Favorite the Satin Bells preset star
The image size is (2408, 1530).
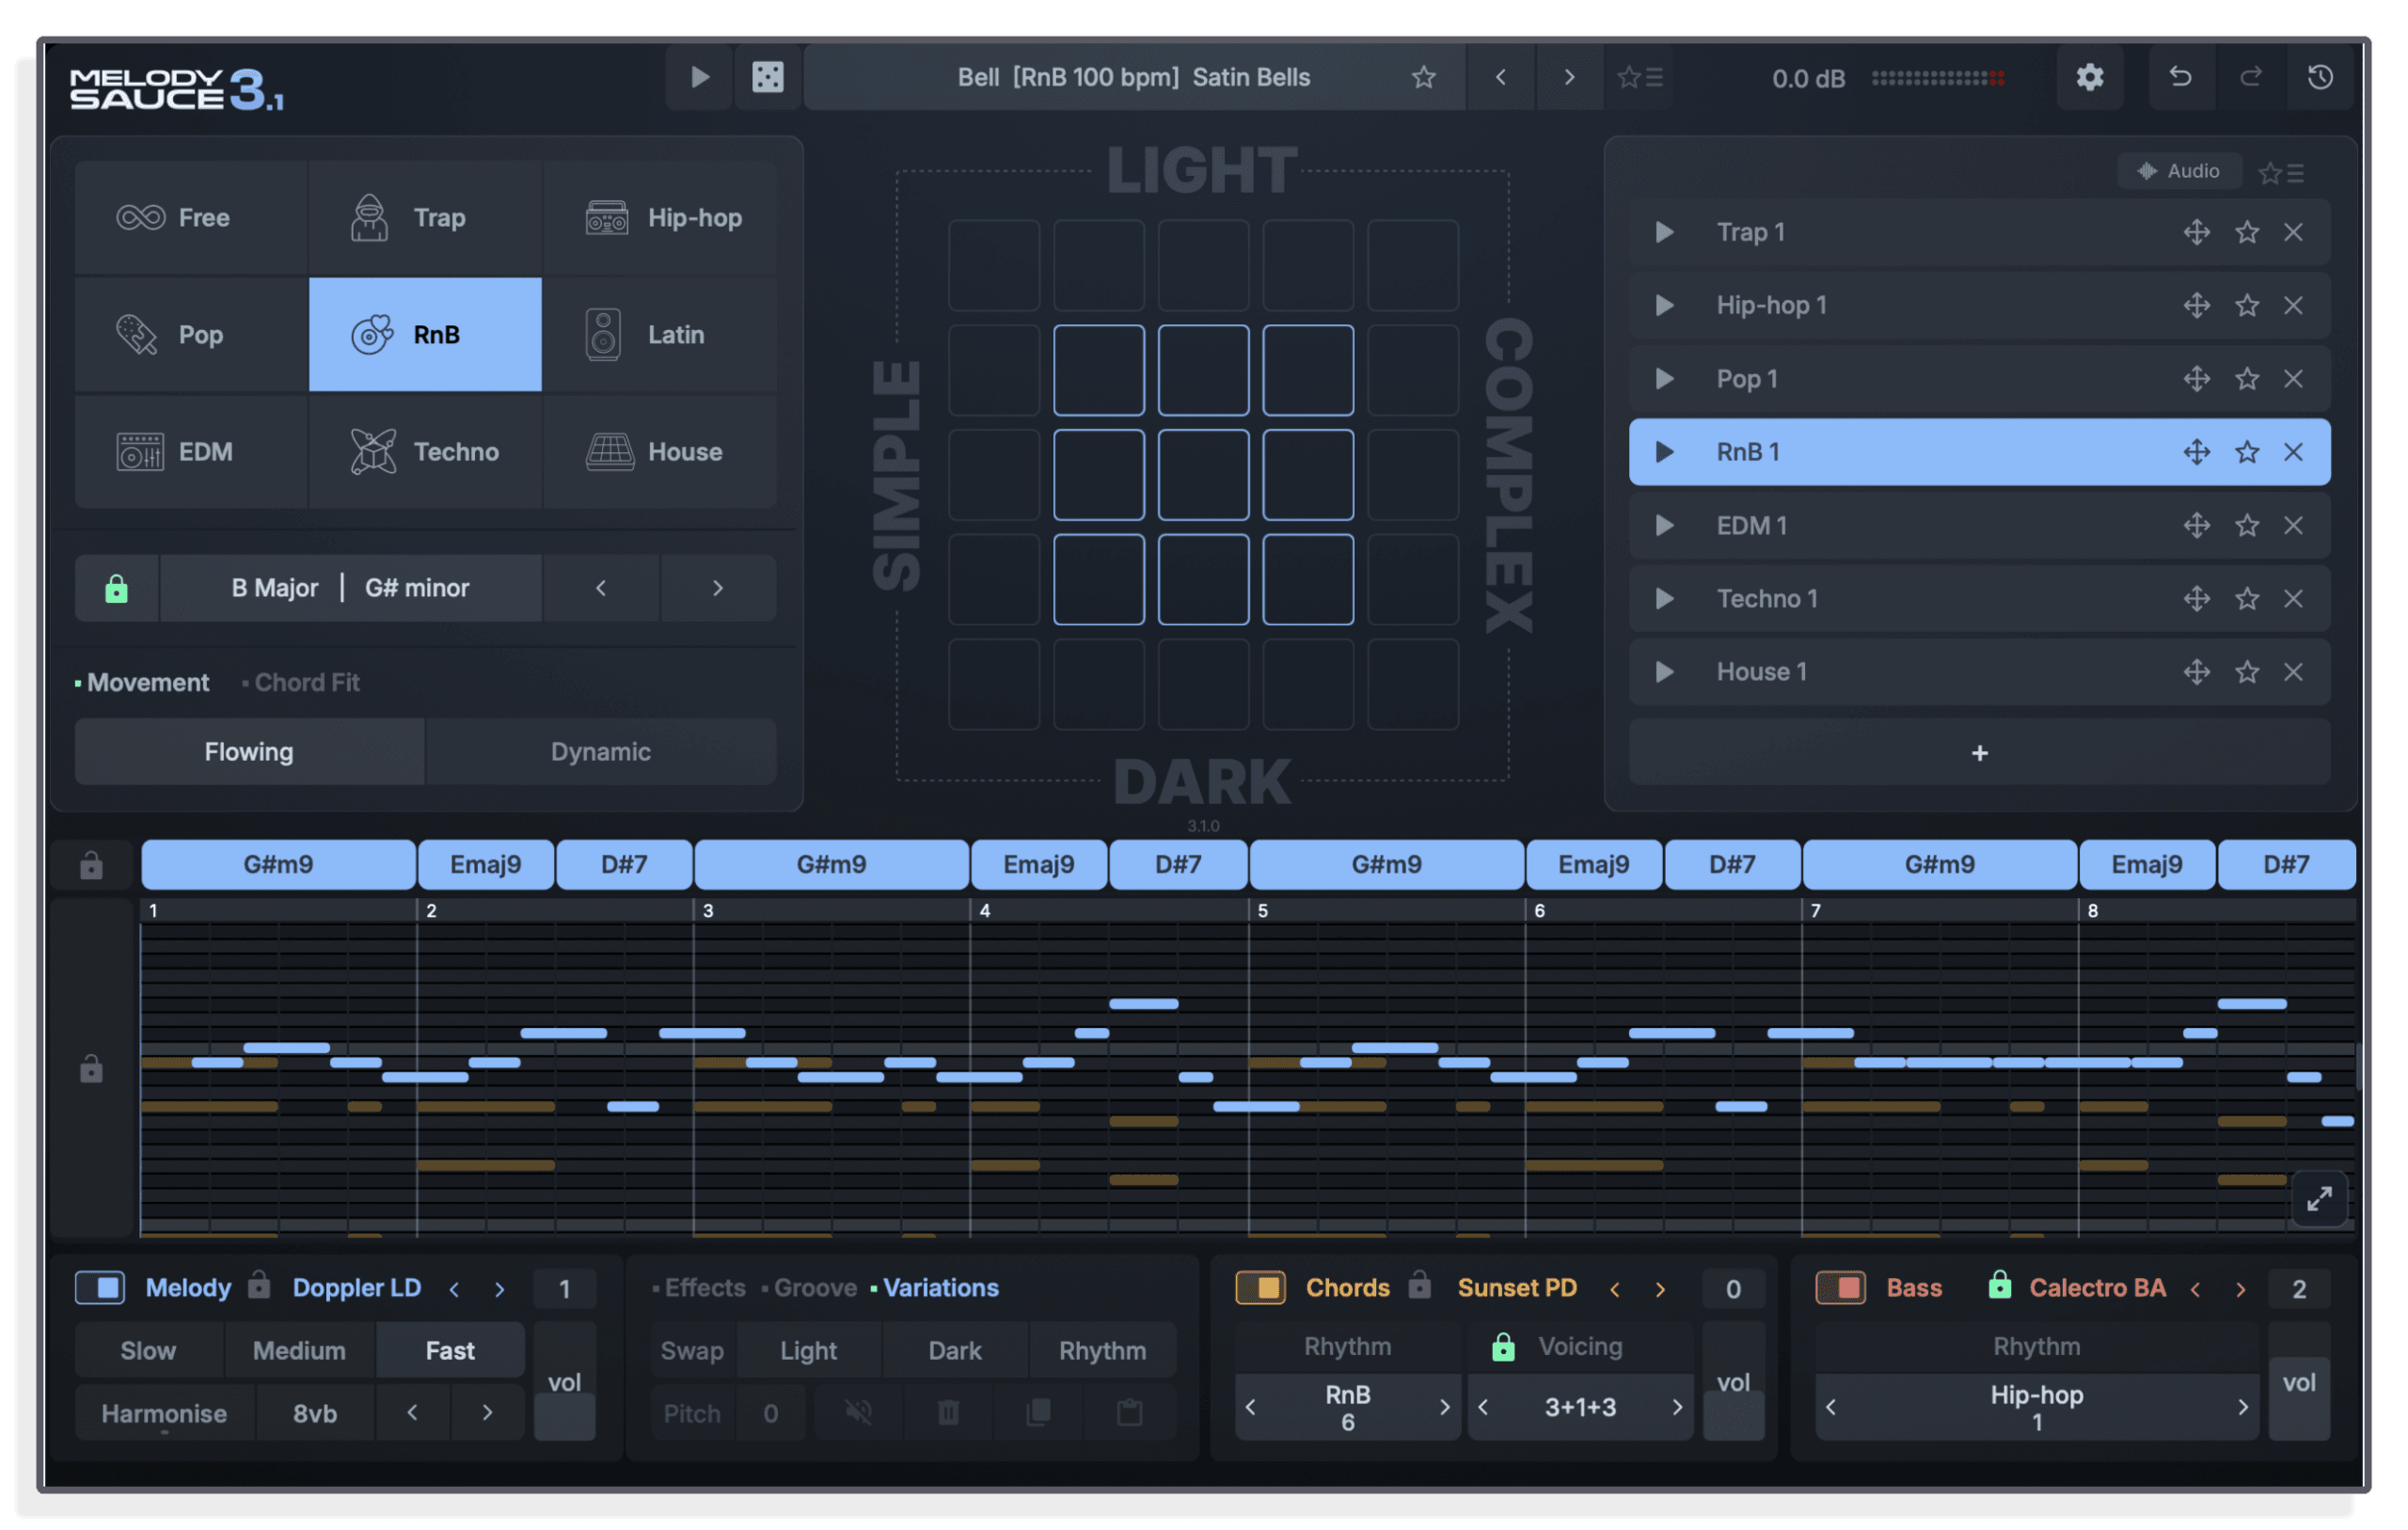(x=1423, y=77)
